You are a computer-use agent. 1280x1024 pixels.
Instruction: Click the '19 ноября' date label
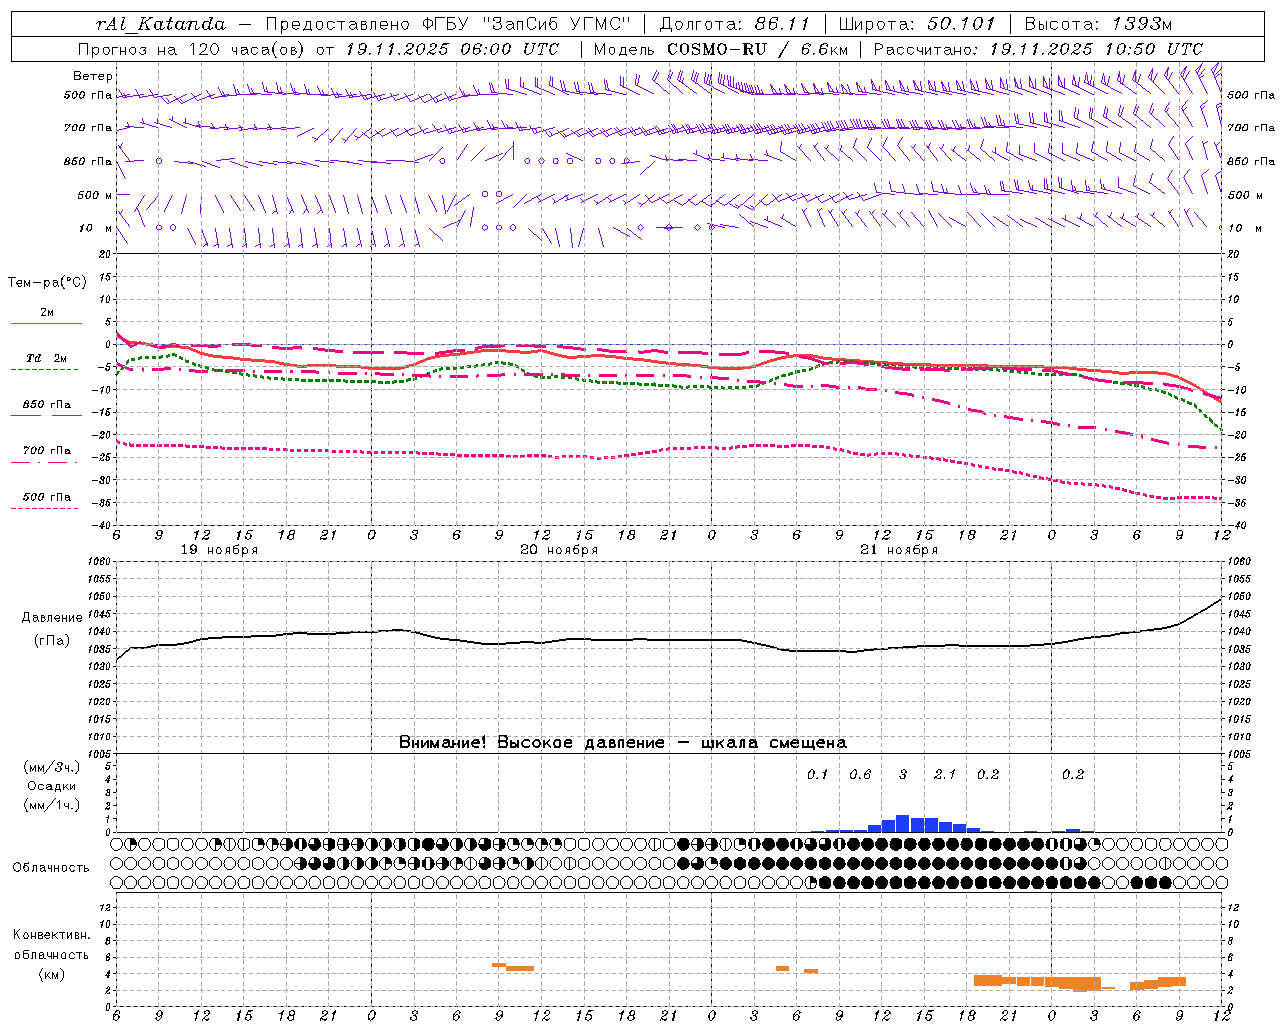(x=219, y=550)
